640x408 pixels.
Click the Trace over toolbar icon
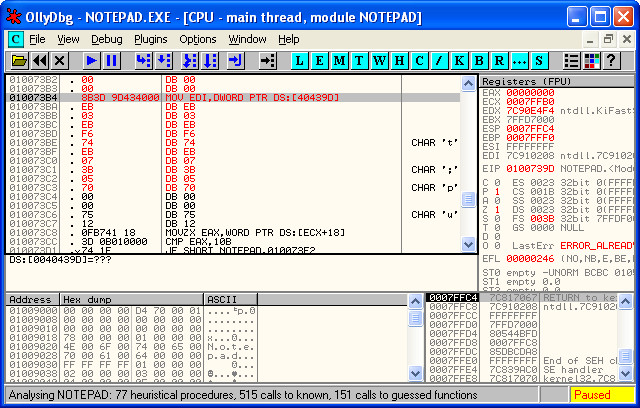click(x=210, y=61)
